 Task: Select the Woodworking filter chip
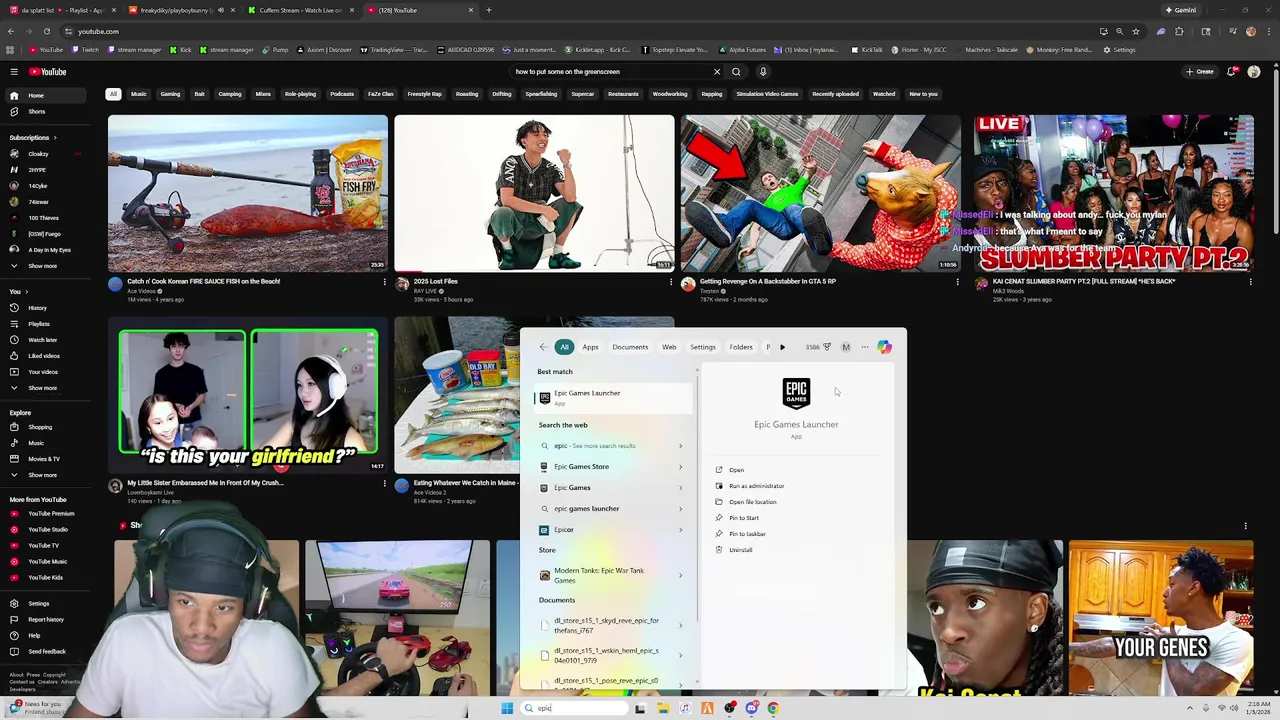[x=670, y=94]
